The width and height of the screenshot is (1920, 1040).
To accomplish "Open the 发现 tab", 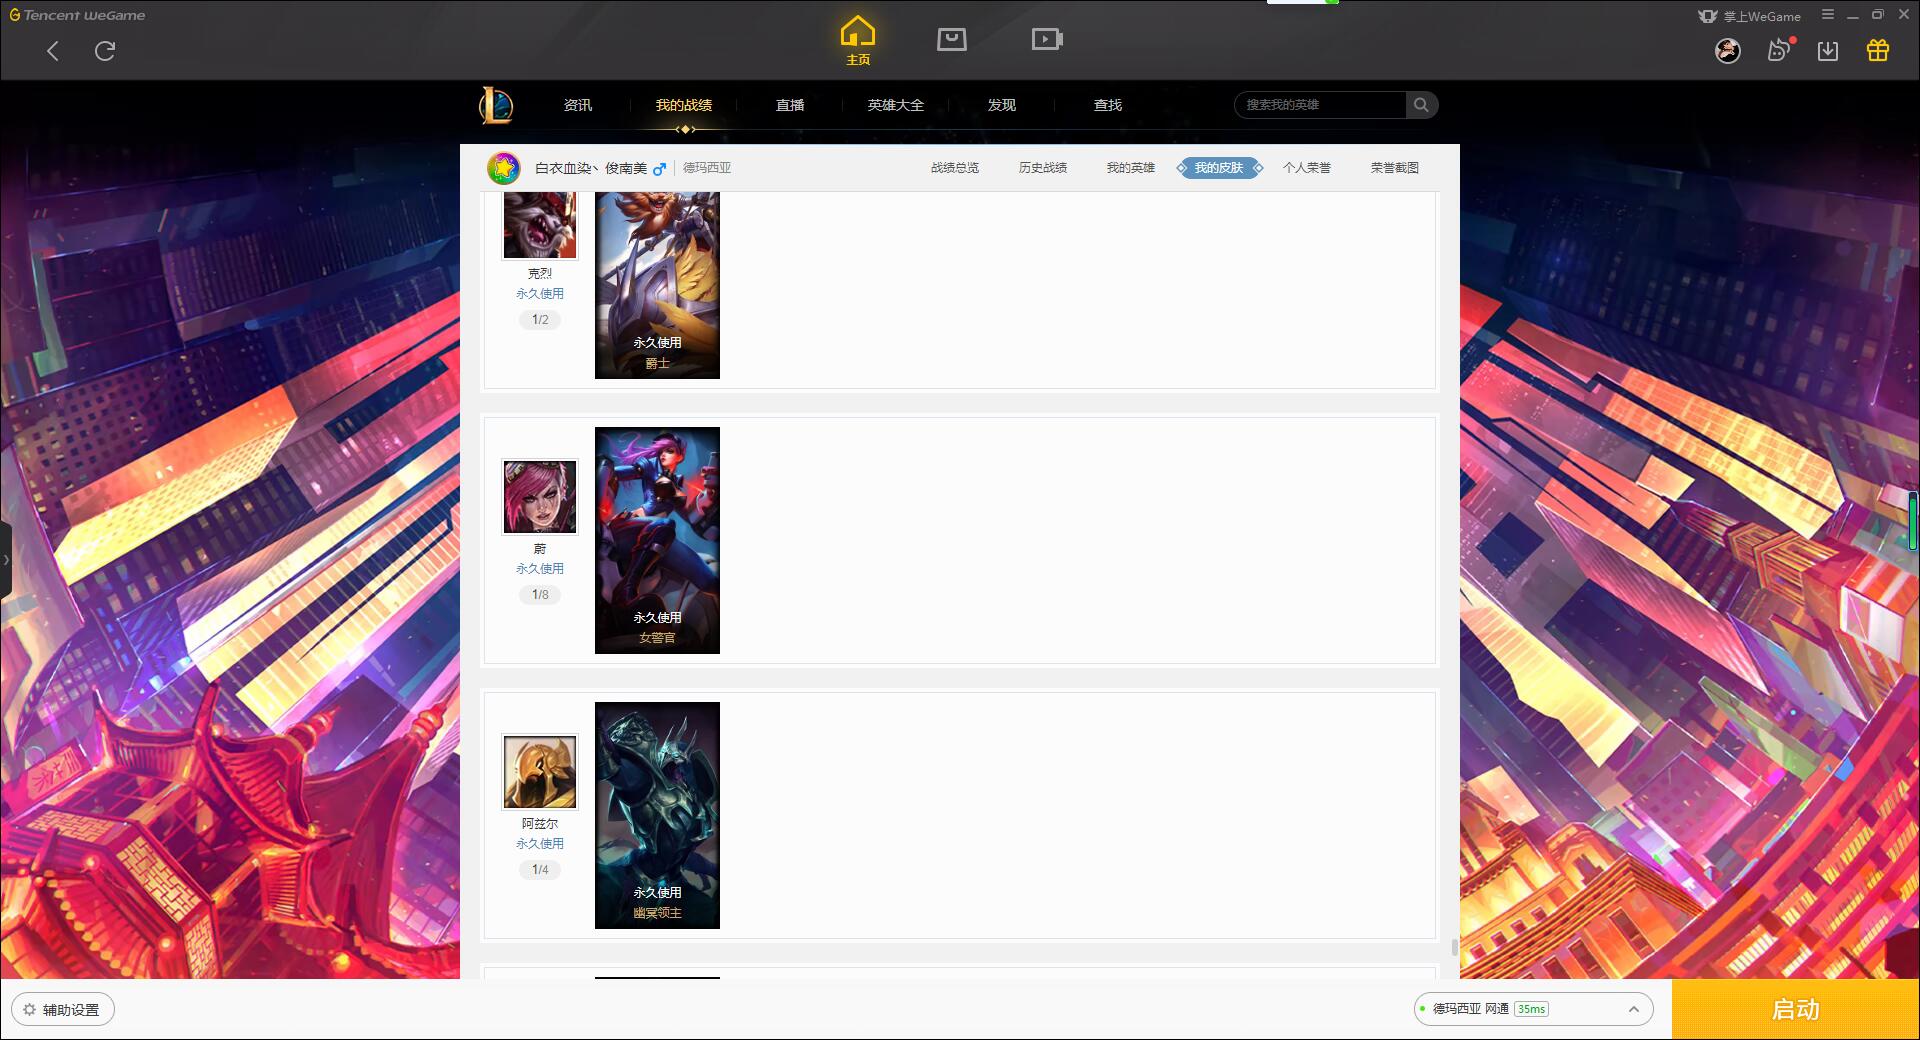I will coord(1002,105).
